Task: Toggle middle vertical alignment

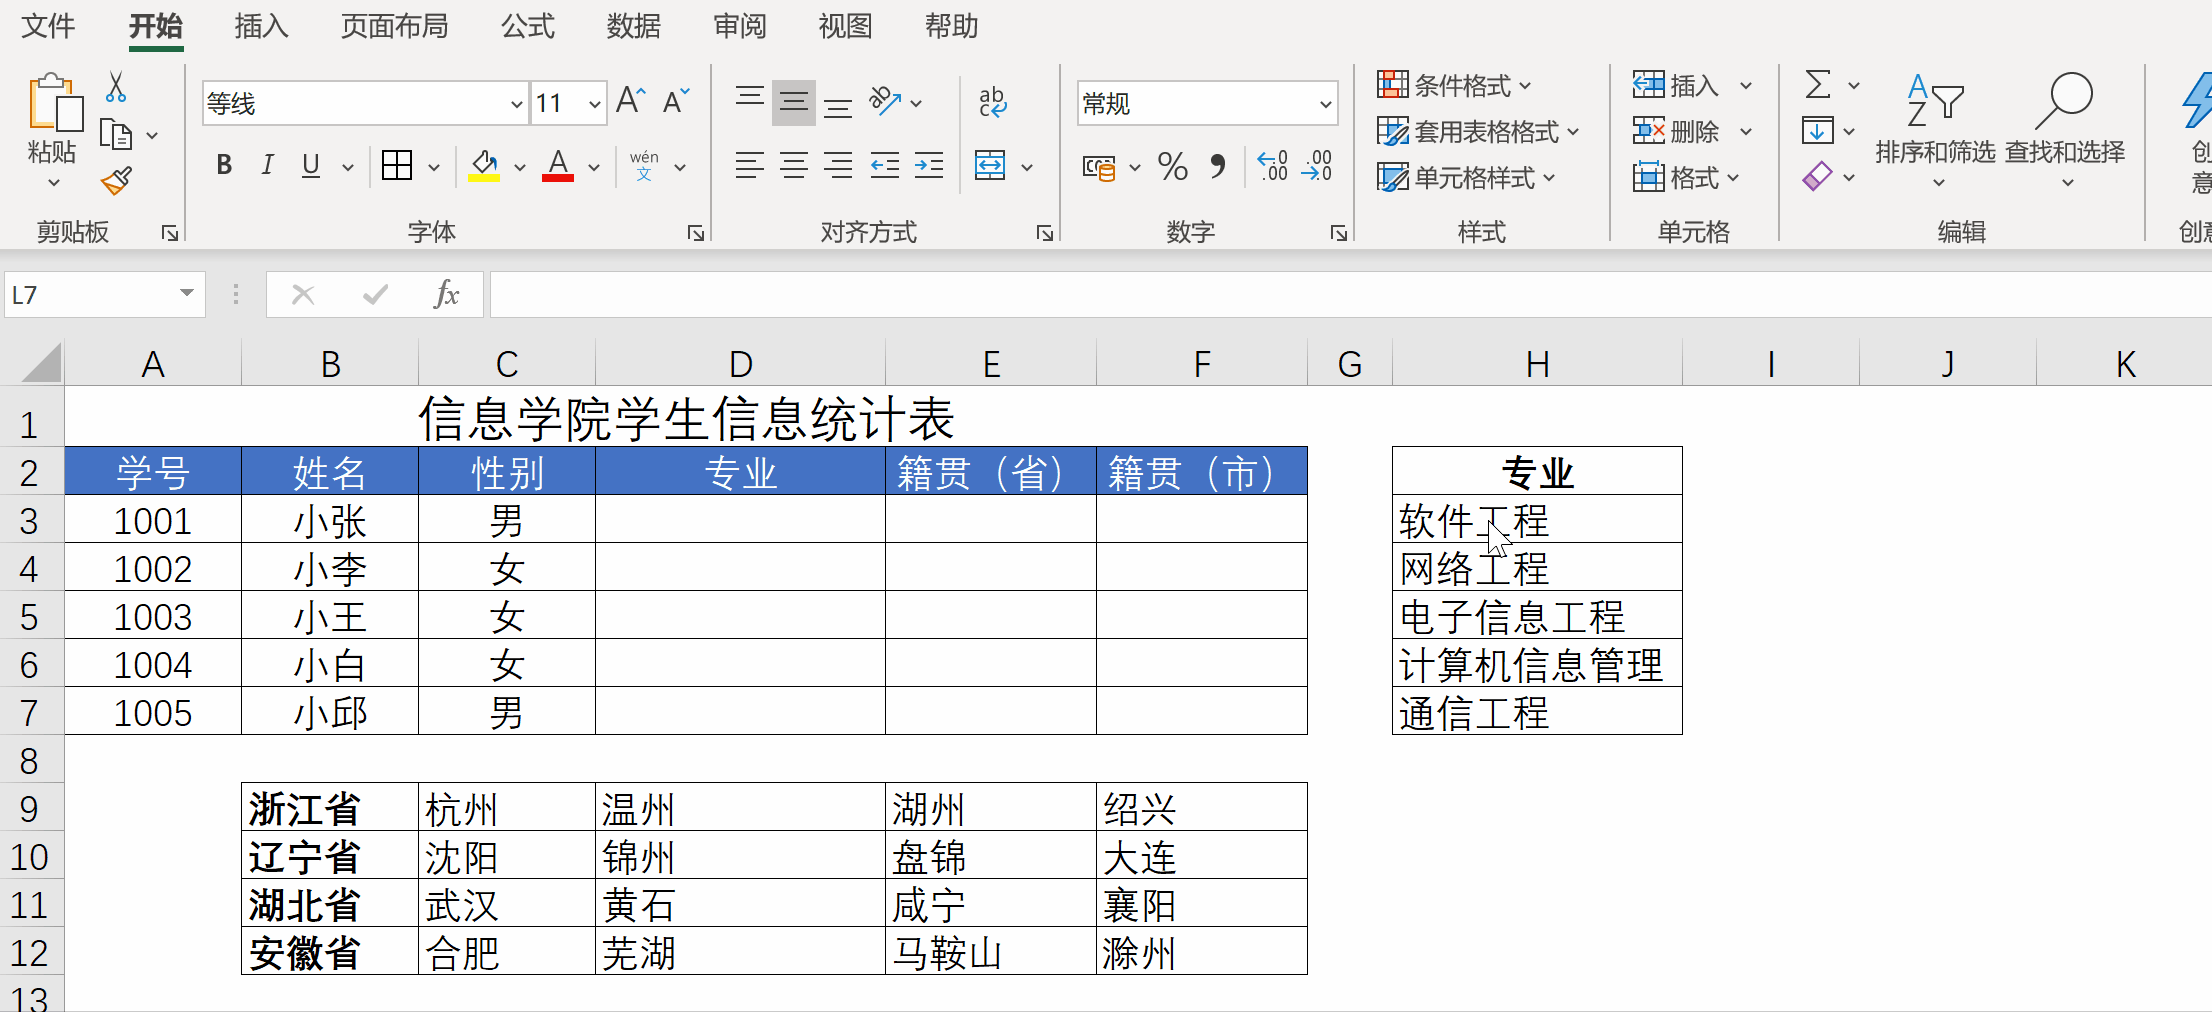Action: coord(794,102)
